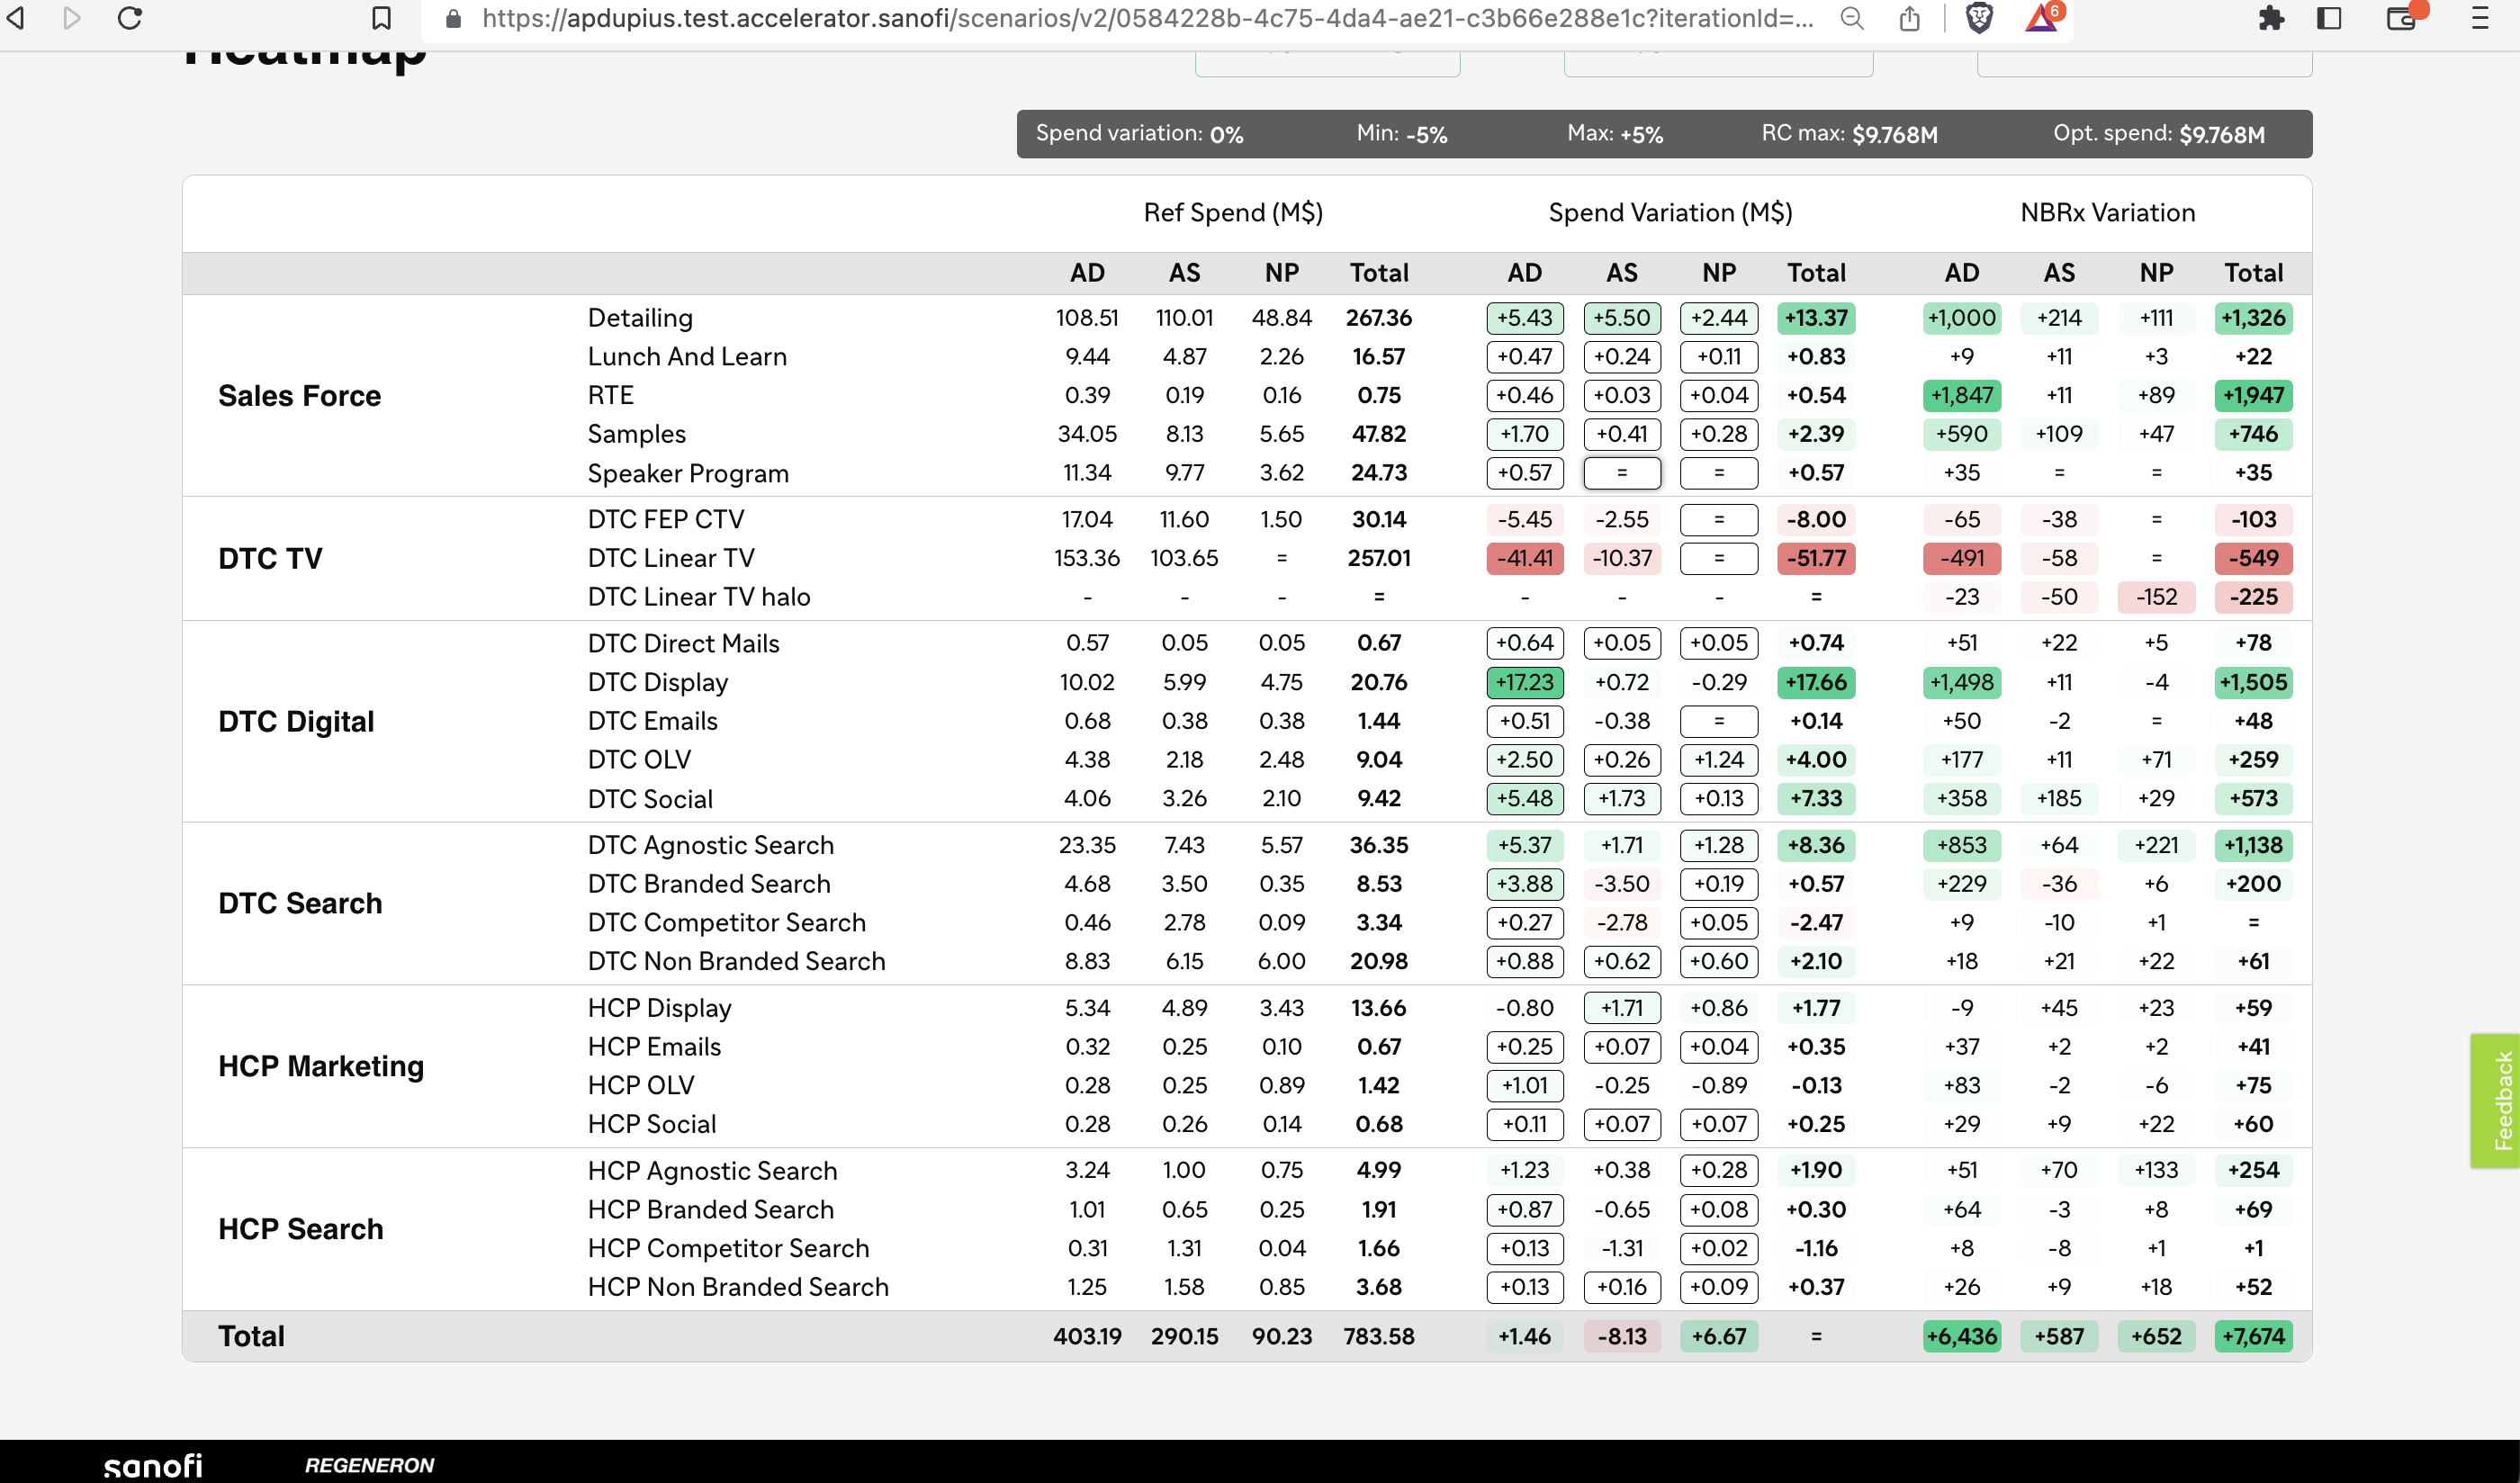Focus the address bar URL
The height and width of the screenshot is (1483, 2520).
1147,18
